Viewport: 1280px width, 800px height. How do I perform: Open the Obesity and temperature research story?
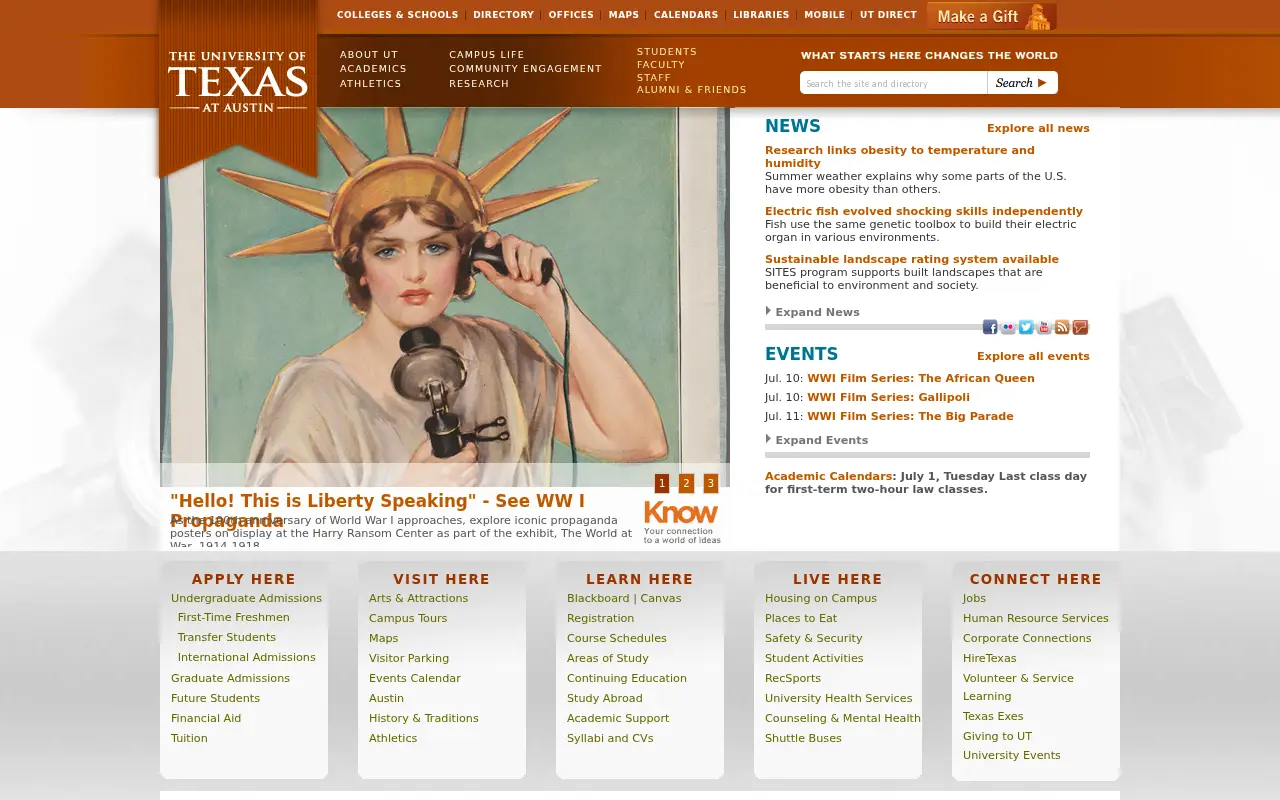pos(900,157)
